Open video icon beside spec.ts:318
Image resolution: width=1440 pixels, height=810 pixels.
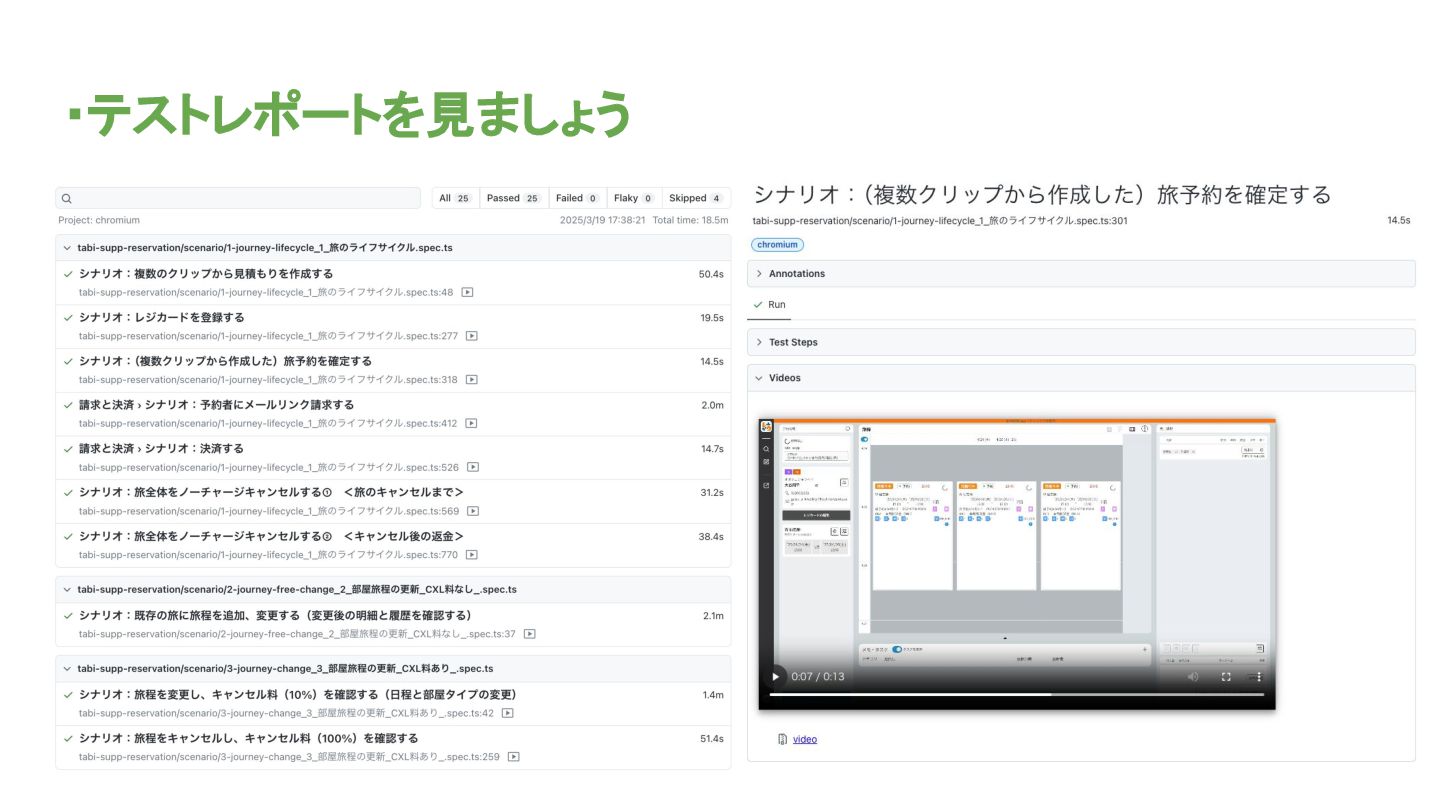(472, 380)
